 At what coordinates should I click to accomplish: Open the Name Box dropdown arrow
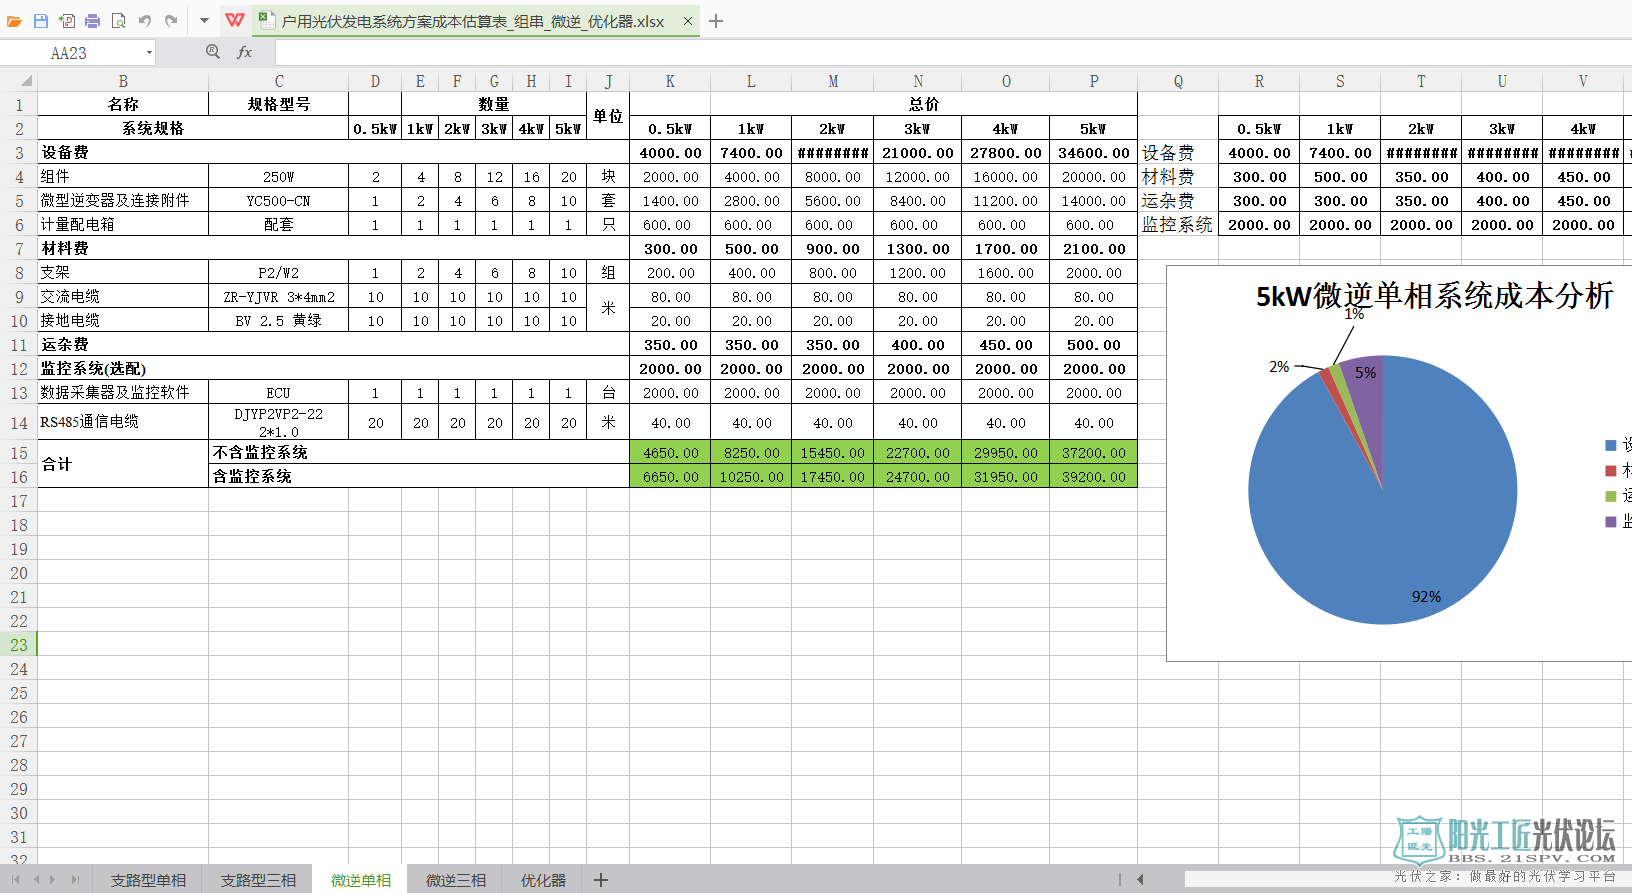149,53
